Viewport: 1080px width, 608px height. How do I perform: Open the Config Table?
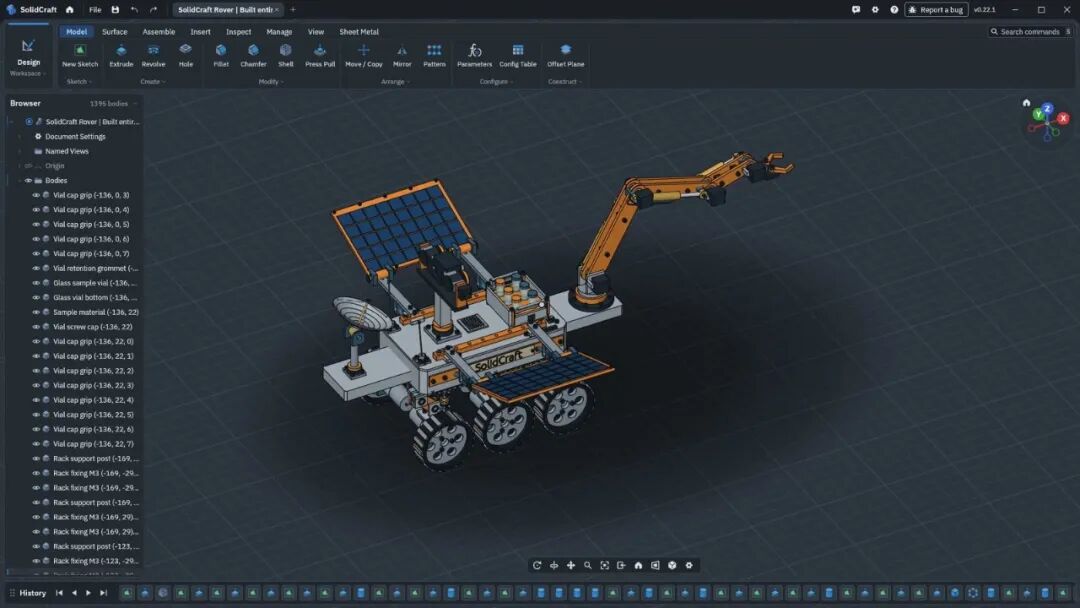(x=518, y=56)
